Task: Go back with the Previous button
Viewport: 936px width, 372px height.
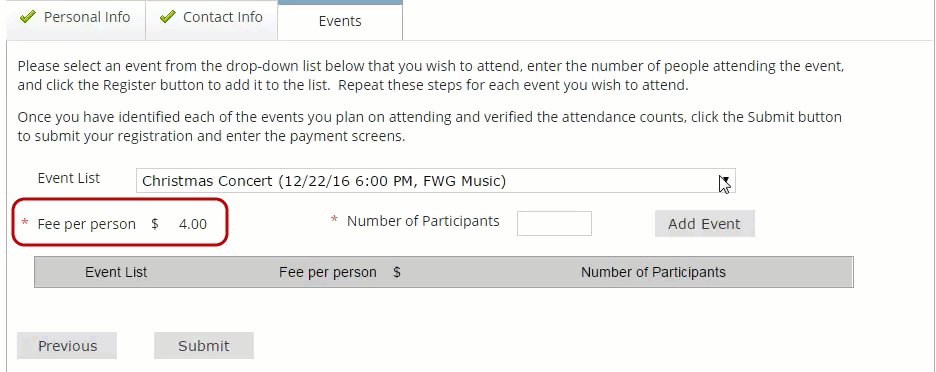Action: click(x=67, y=346)
